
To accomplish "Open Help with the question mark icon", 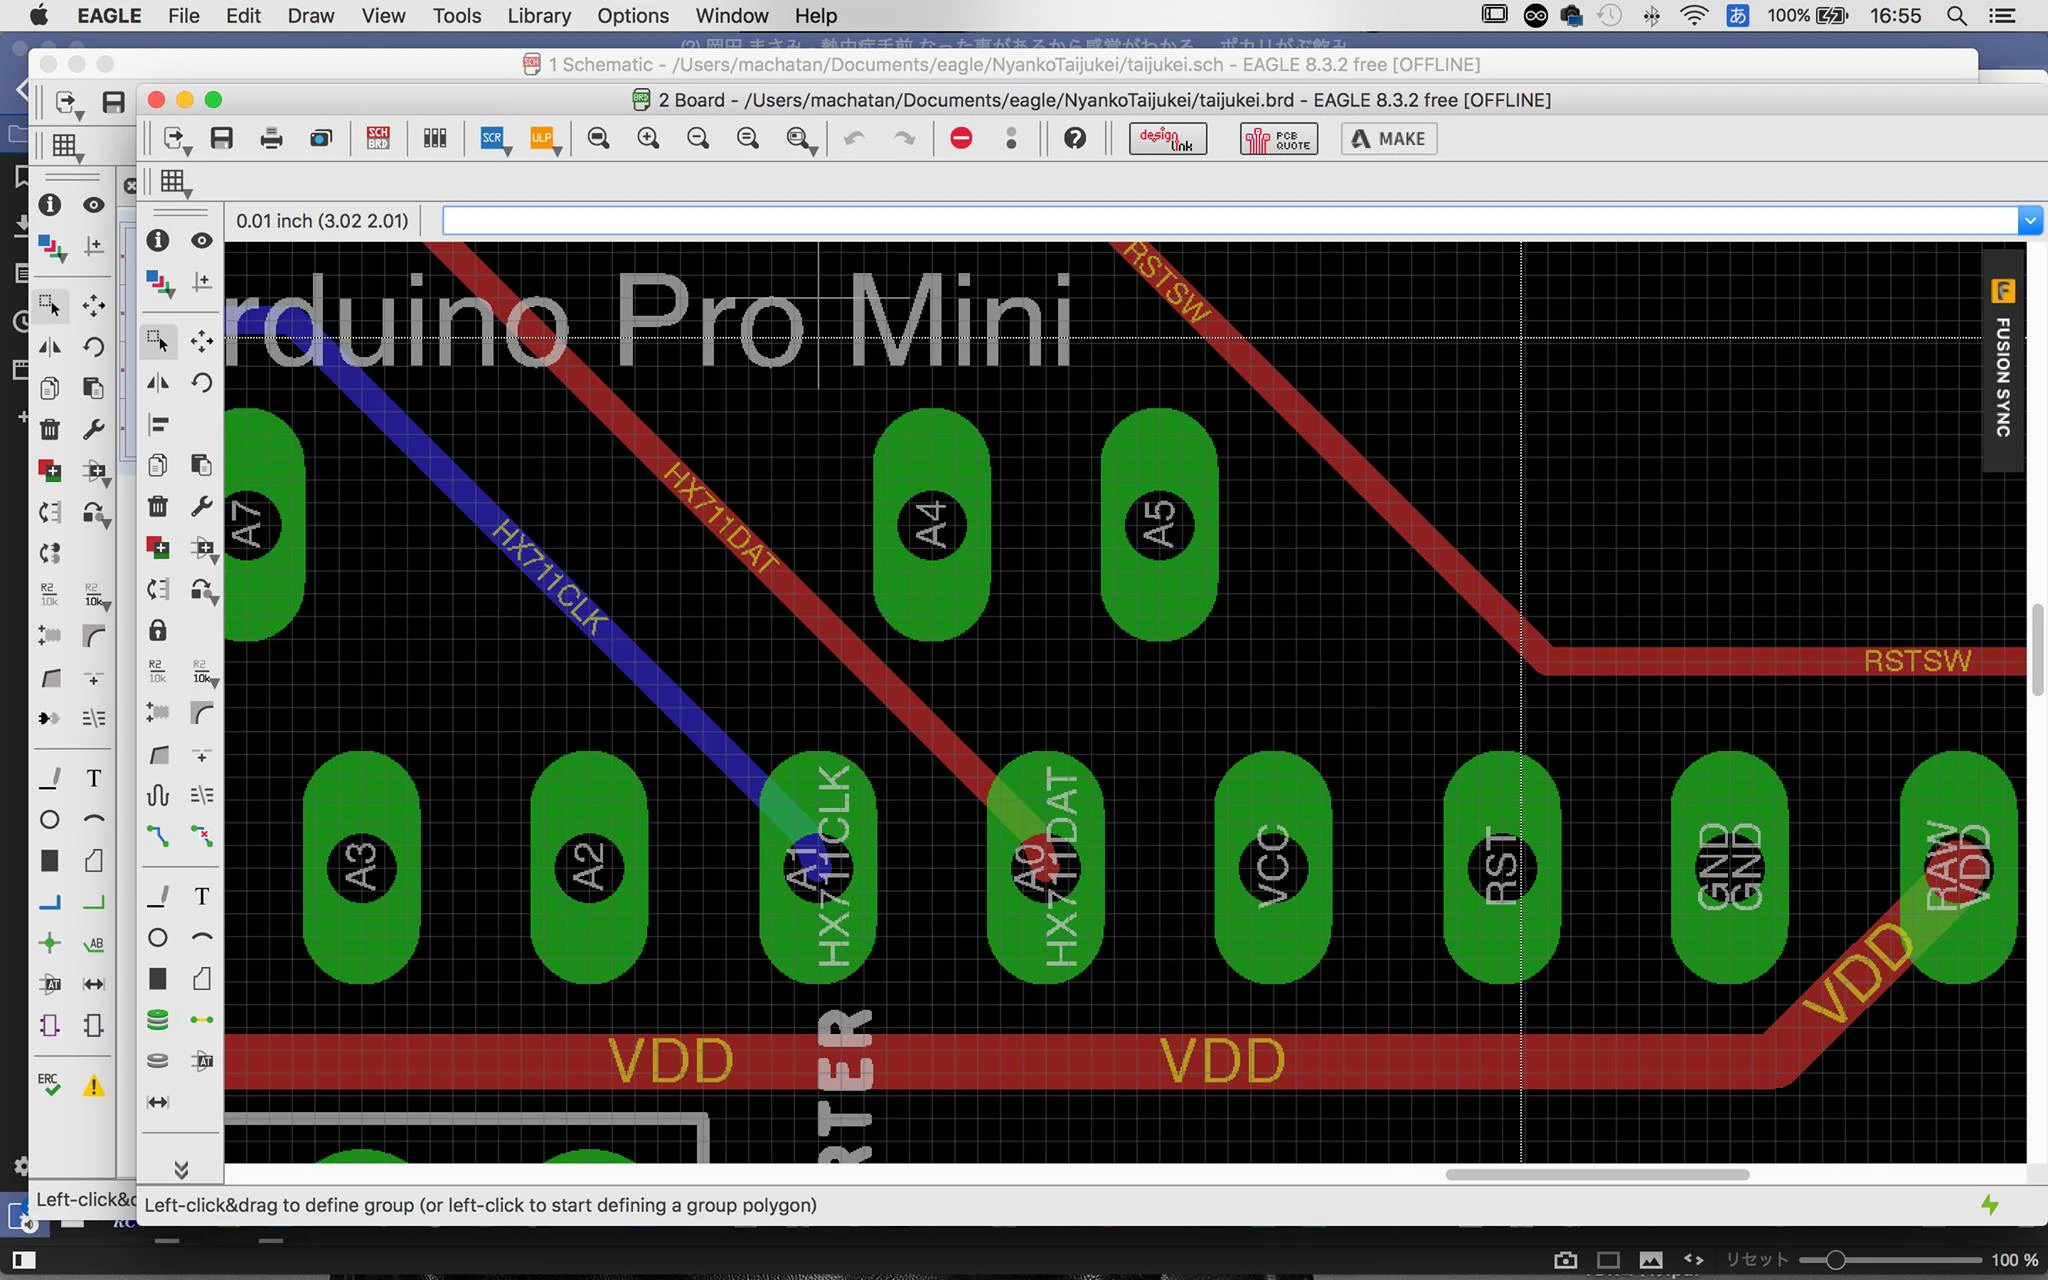I will pos(1075,138).
